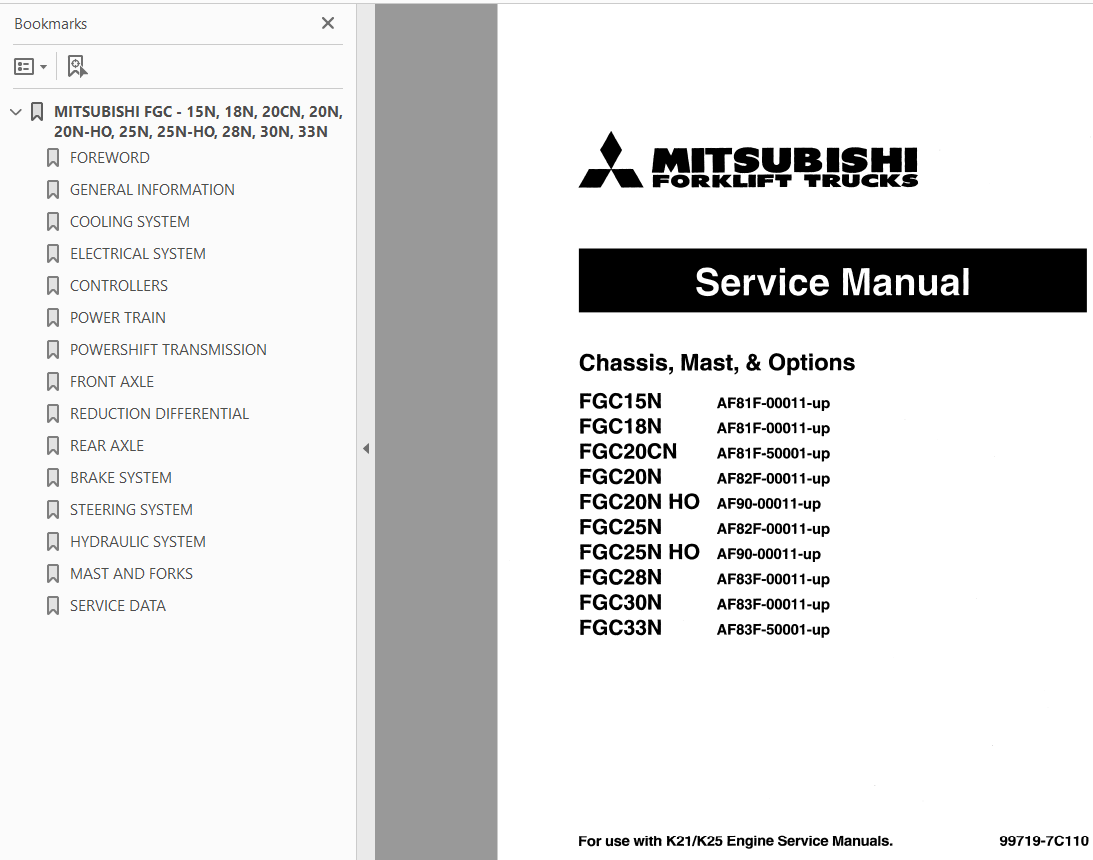Click the FGC20N HO model name
The image size is (1093, 860).
[x=639, y=502]
